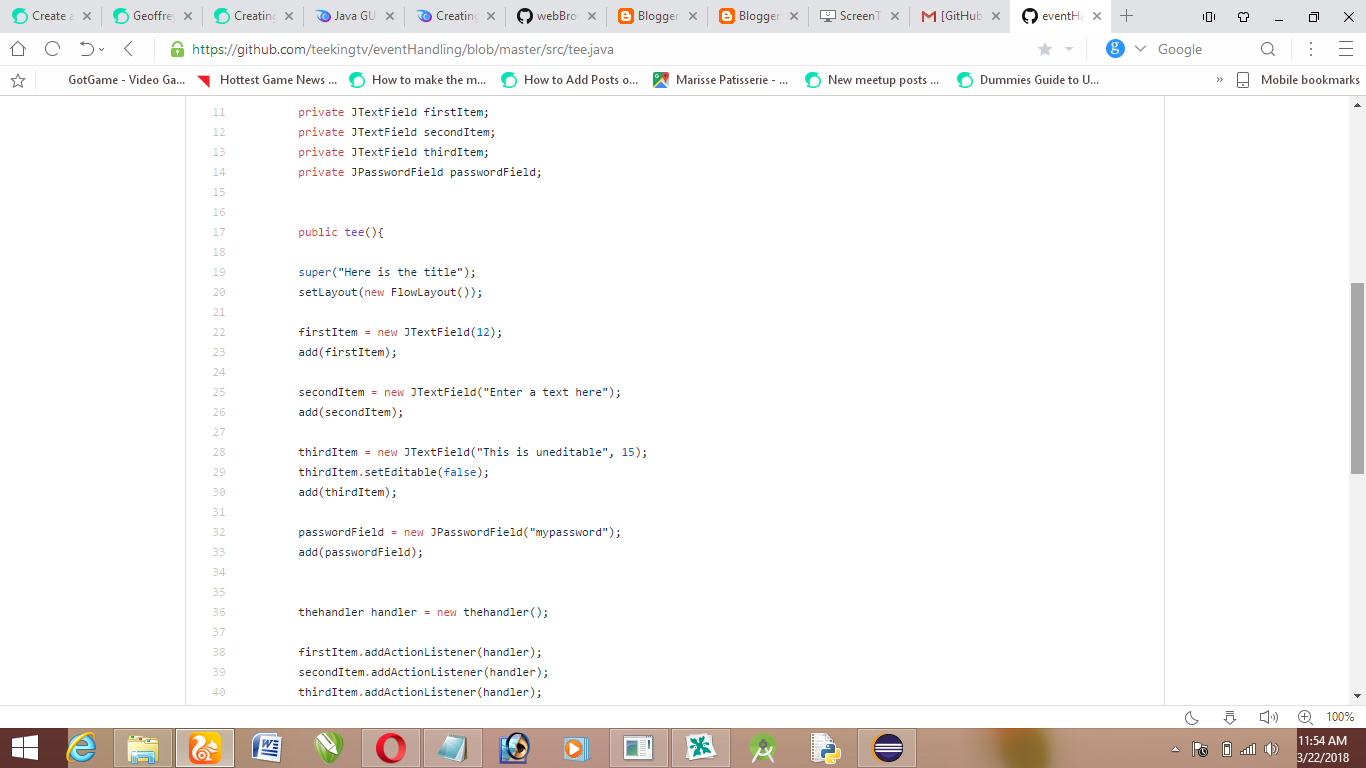1366x768 pixels.
Task: Click the zoom magnifier icon in status bar
Action: coord(1305,717)
